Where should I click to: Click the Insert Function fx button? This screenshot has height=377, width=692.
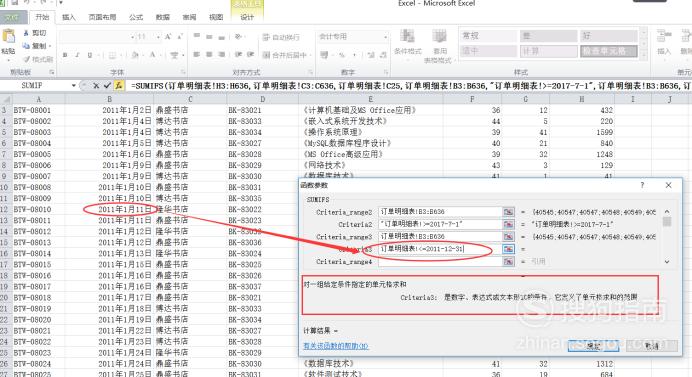pos(118,86)
